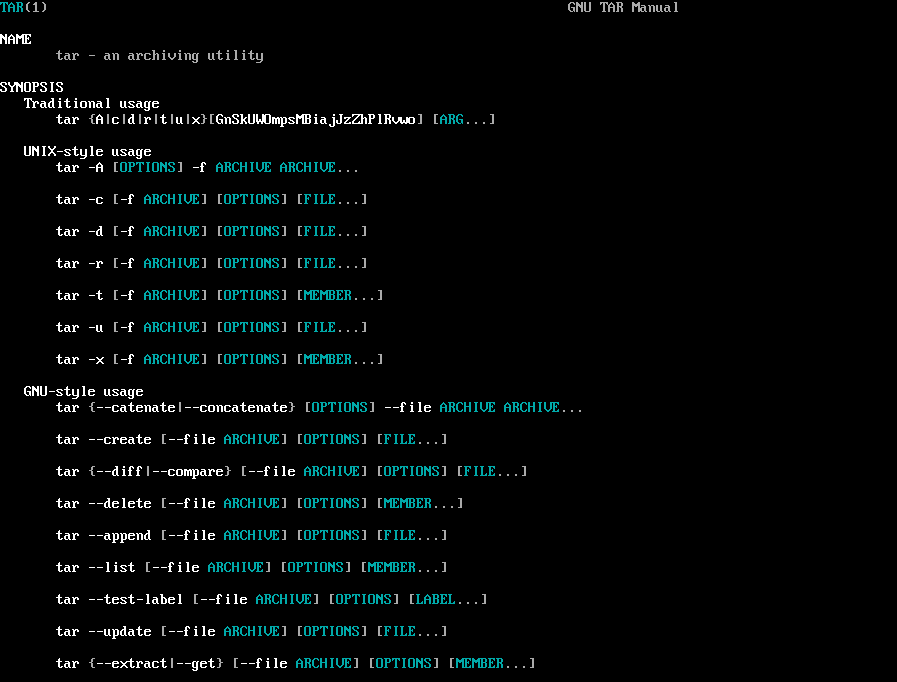Click FILE in the tar -c line

coord(320,200)
